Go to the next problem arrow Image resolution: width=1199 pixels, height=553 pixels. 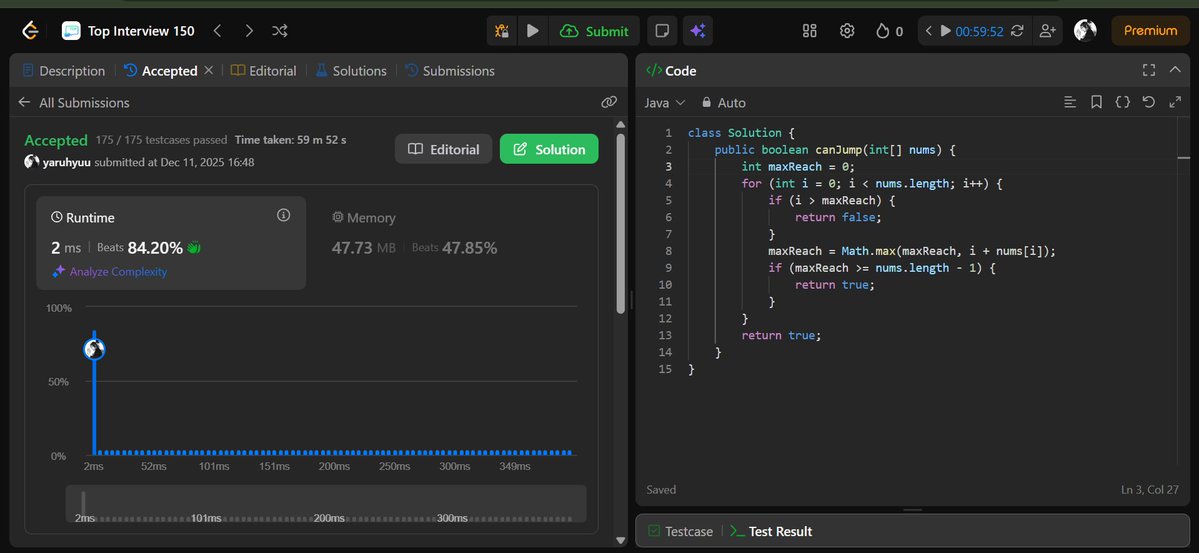click(x=249, y=31)
